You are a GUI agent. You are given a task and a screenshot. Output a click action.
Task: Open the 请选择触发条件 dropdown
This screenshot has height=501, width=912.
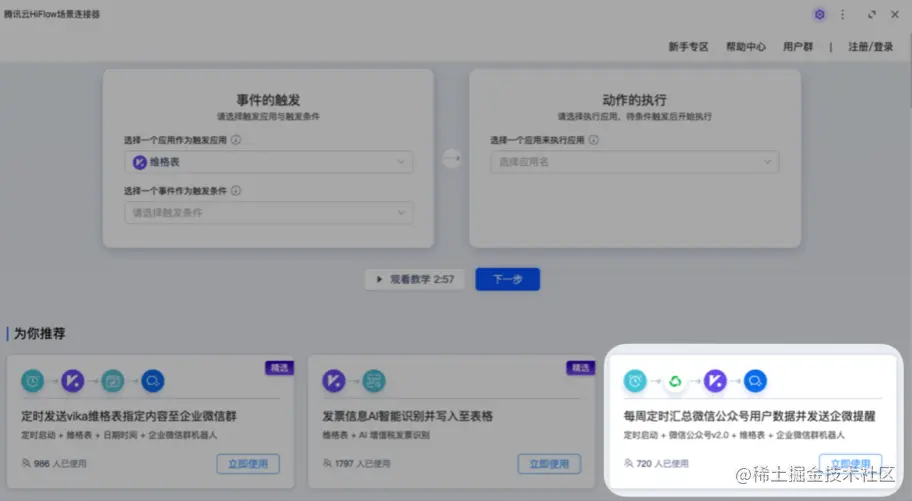click(x=269, y=212)
